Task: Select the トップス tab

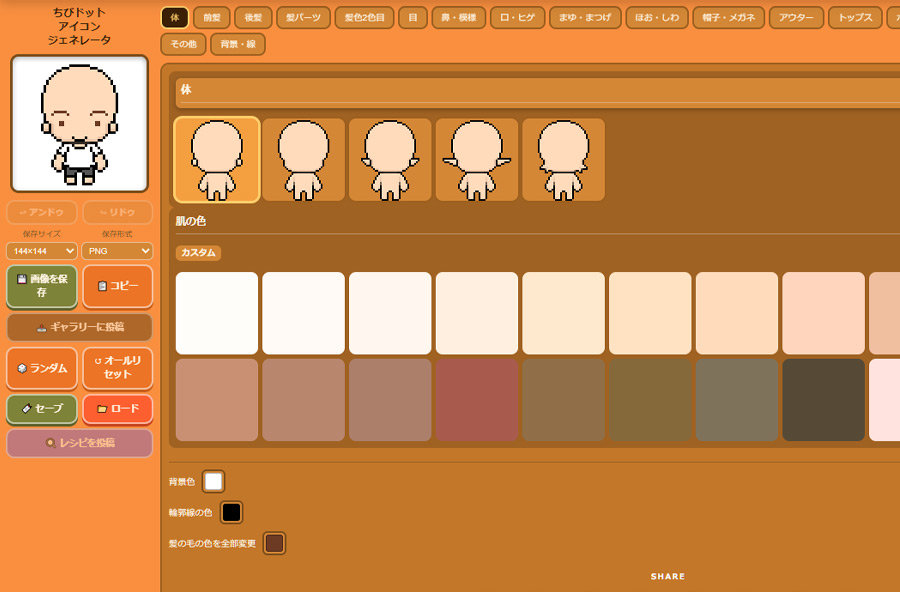Action: tap(855, 18)
